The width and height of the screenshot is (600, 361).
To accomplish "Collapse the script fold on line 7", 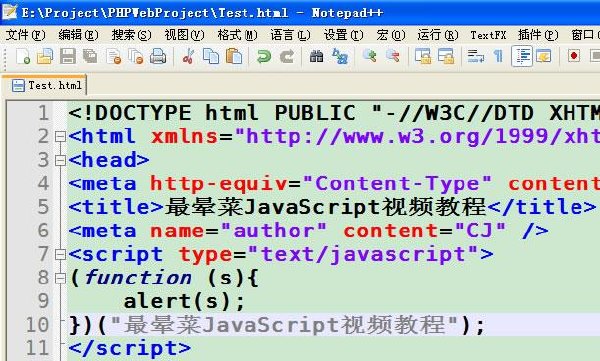I will pos(60,255).
